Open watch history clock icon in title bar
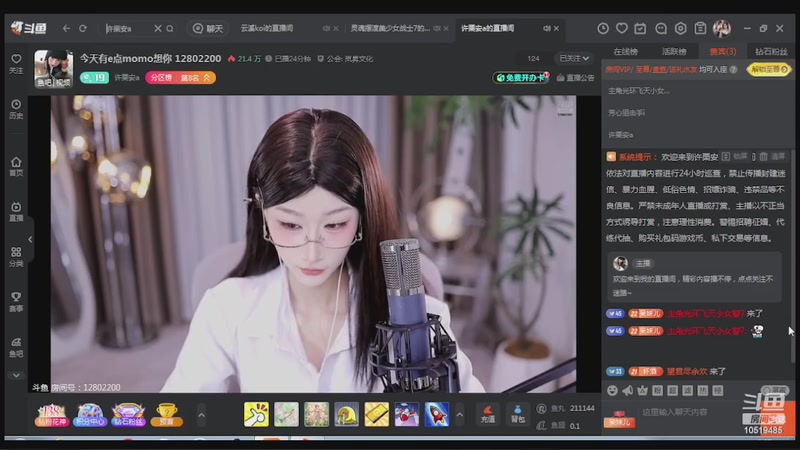Image resolution: width=800 pixels, height=450 pixels. (603, 29)
